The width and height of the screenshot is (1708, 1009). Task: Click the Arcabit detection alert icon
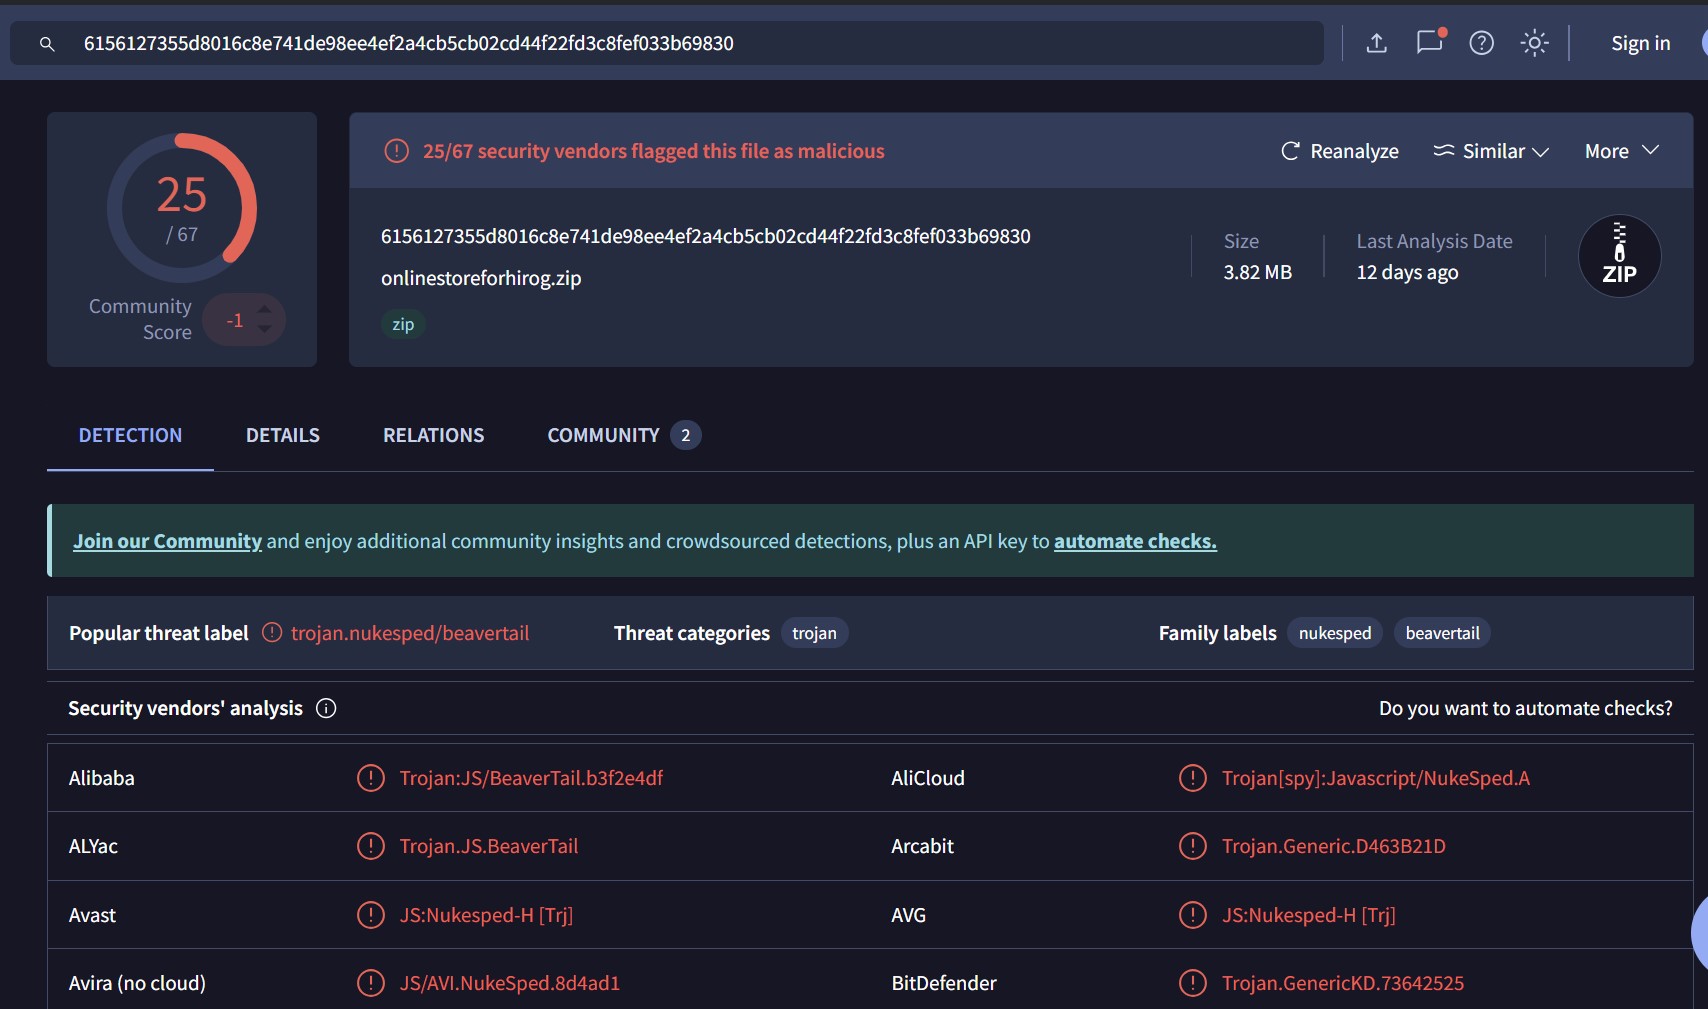coord(1193,846)
